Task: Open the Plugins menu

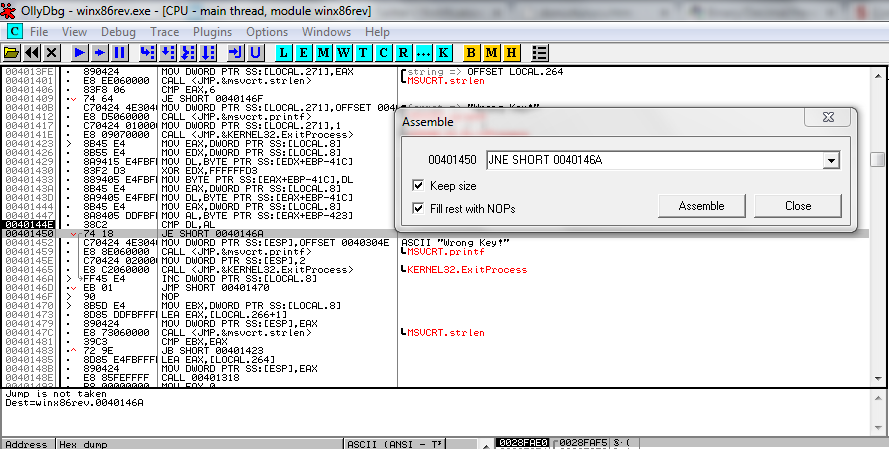Action: pos(213,32)
